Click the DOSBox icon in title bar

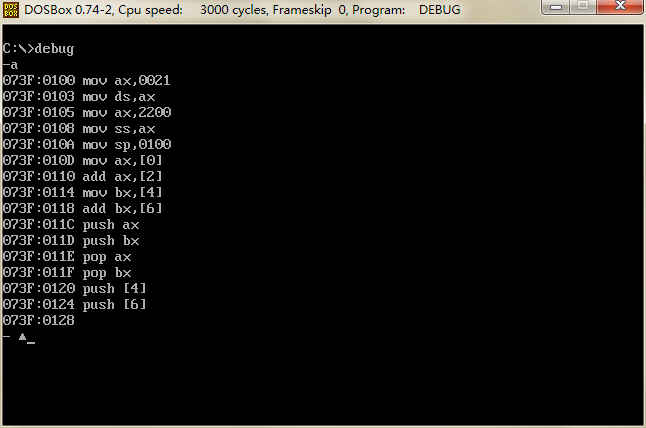11,9
